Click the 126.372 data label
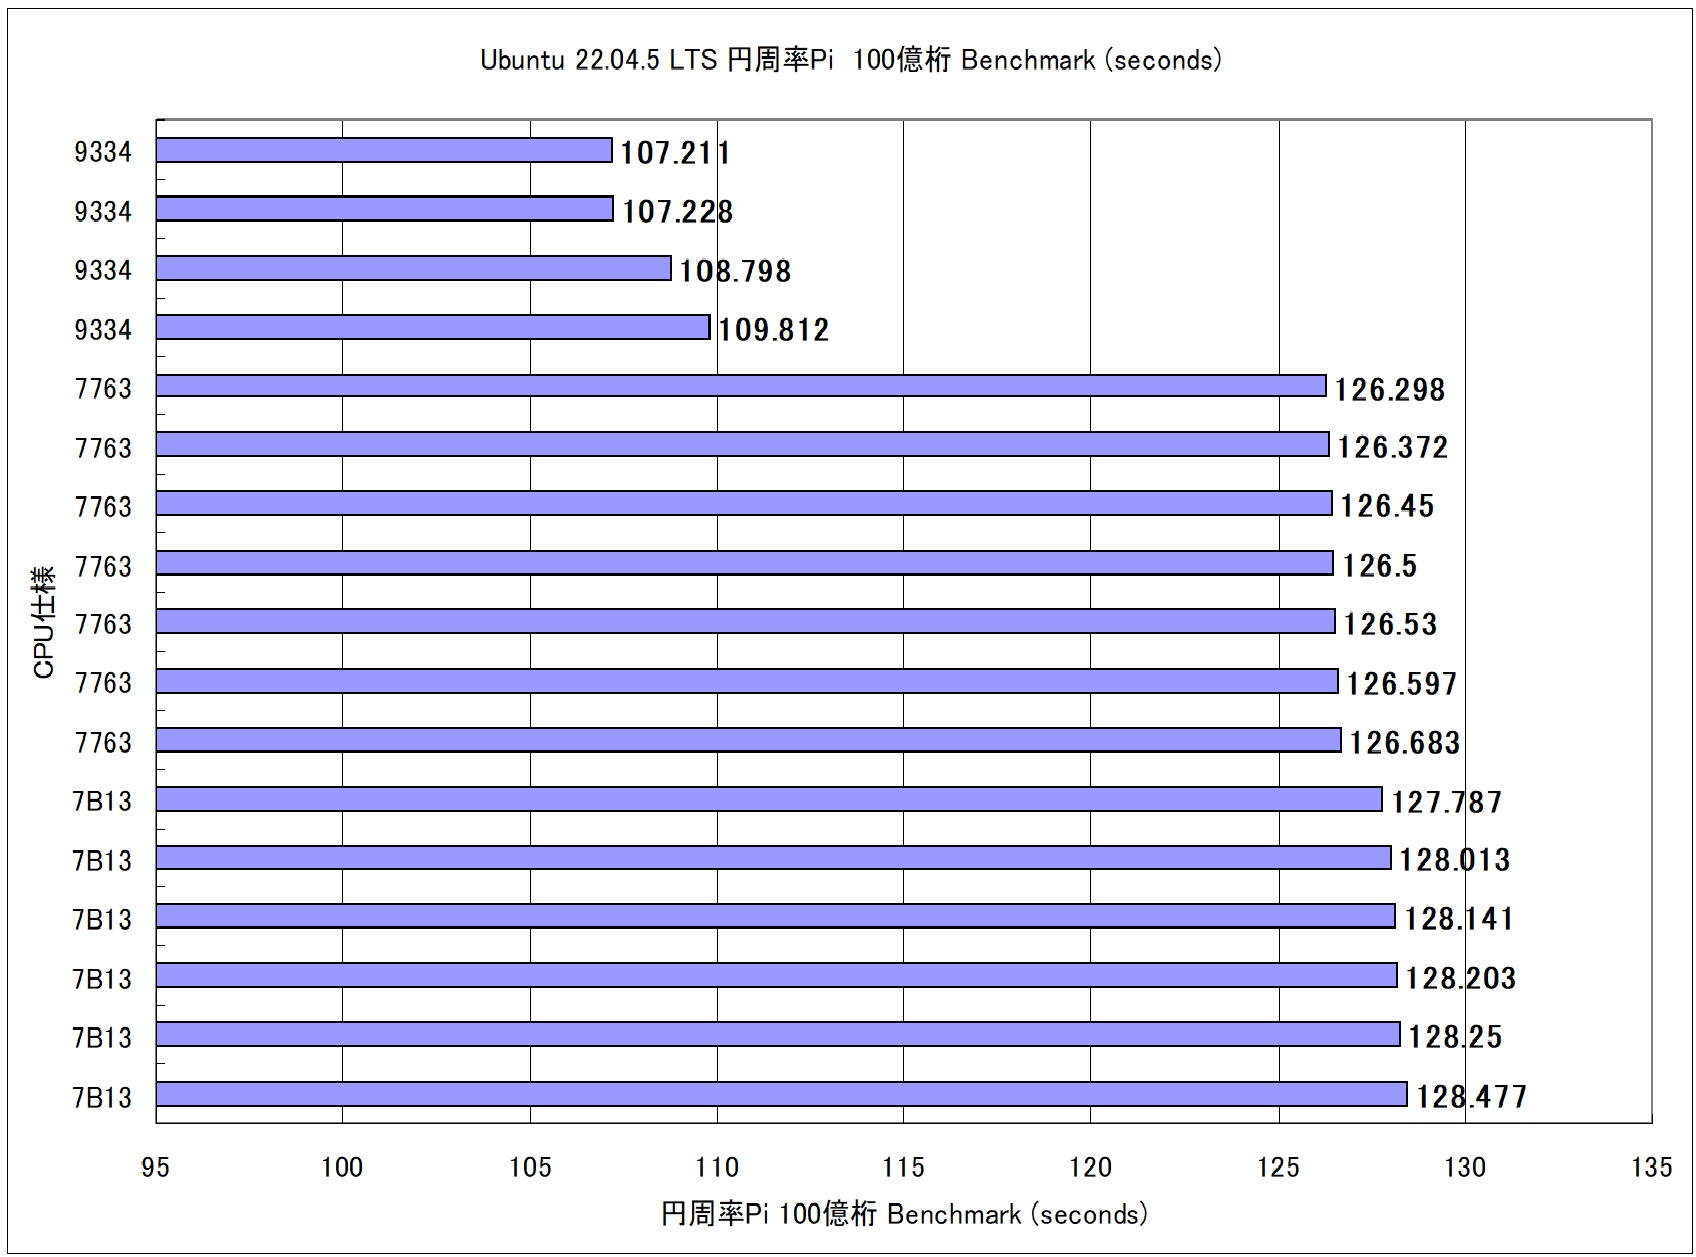The image size is (1696, 1257). point(1392,447)
